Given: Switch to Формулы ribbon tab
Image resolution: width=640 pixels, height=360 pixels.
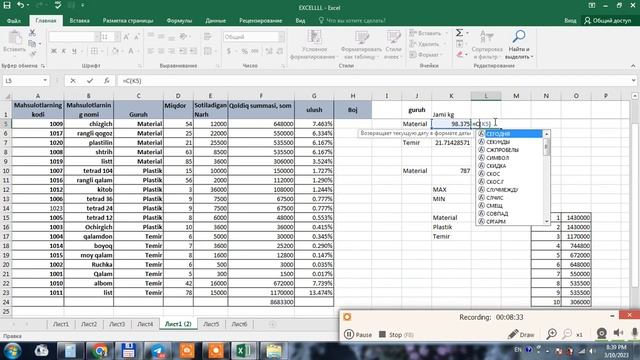Looking at the screenshot, I should click(179, 20).
